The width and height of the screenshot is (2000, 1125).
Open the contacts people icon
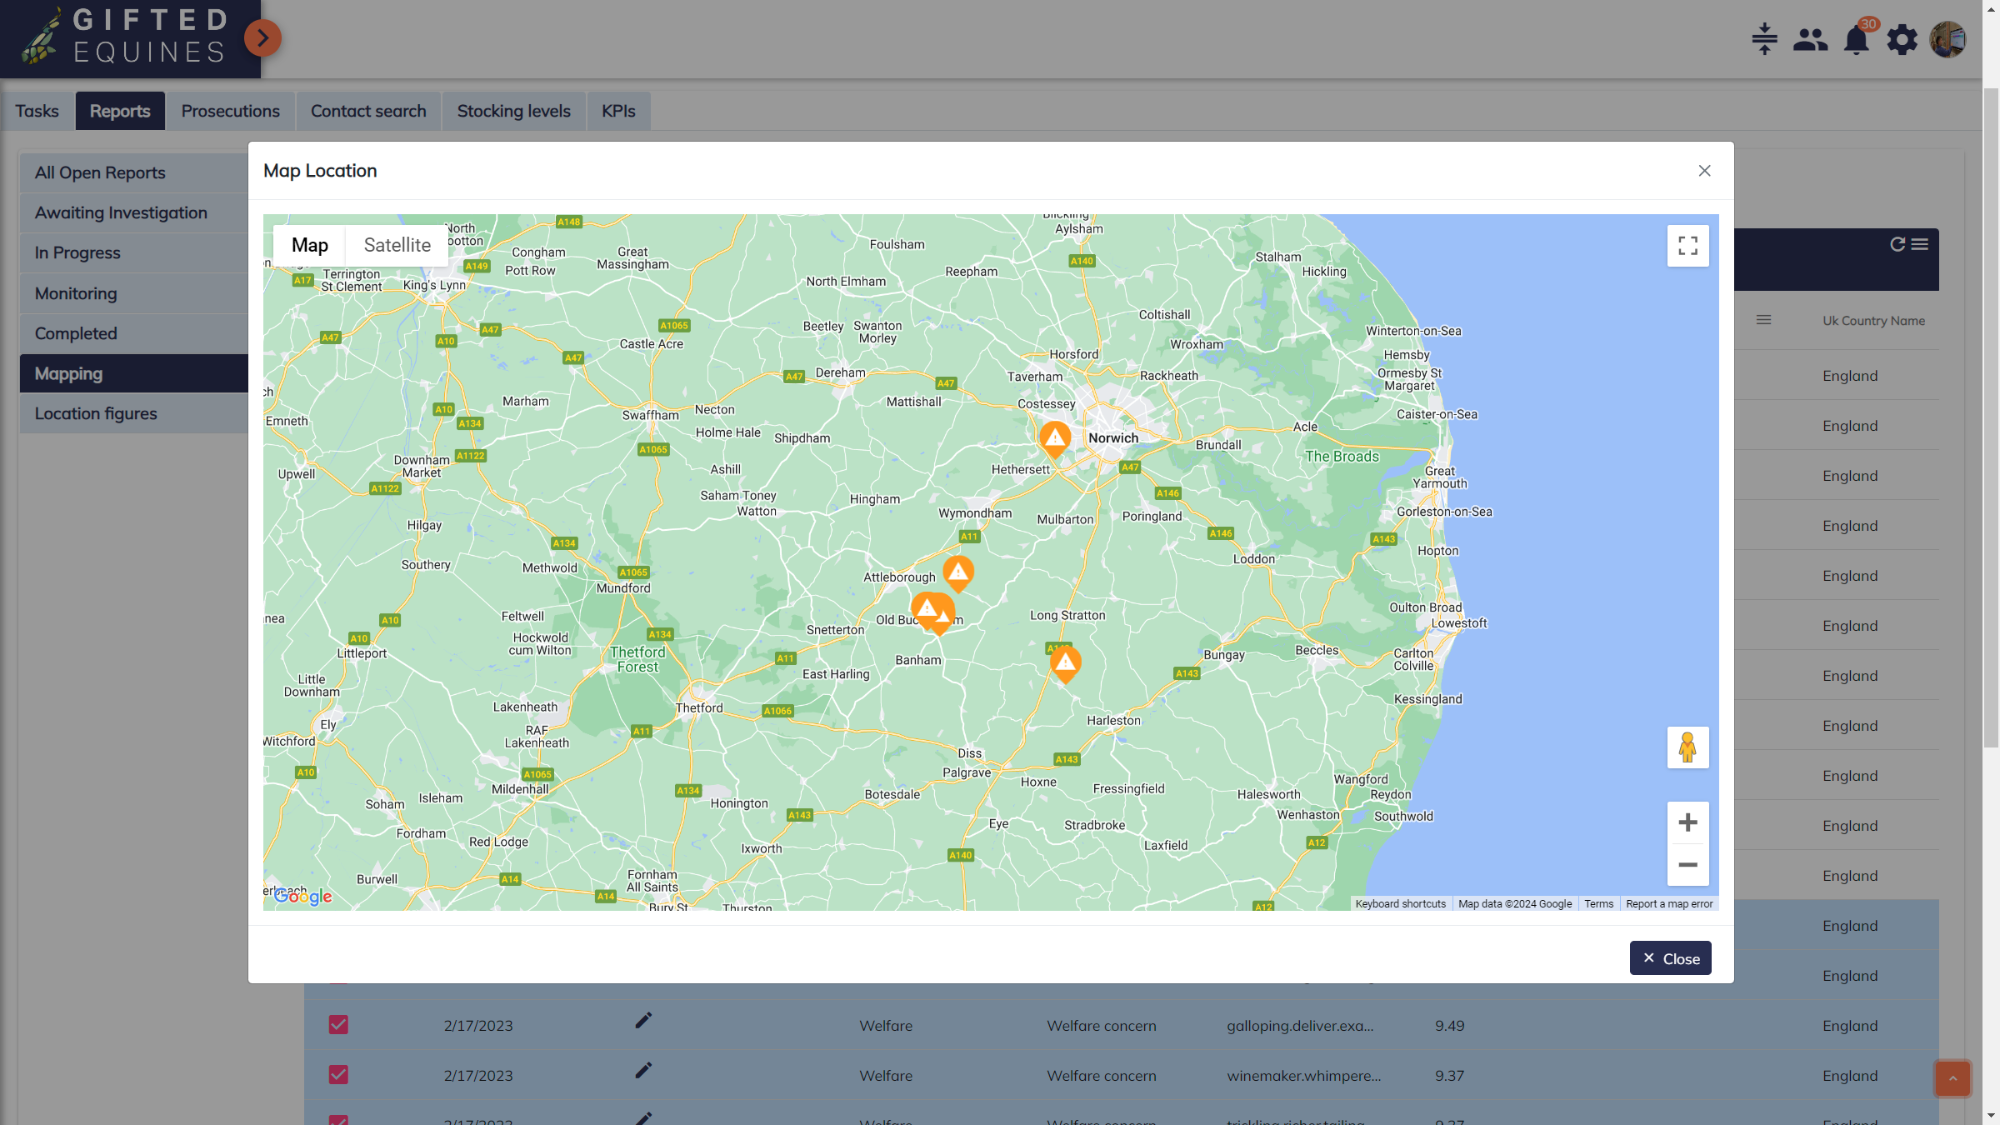point(1810,39)
